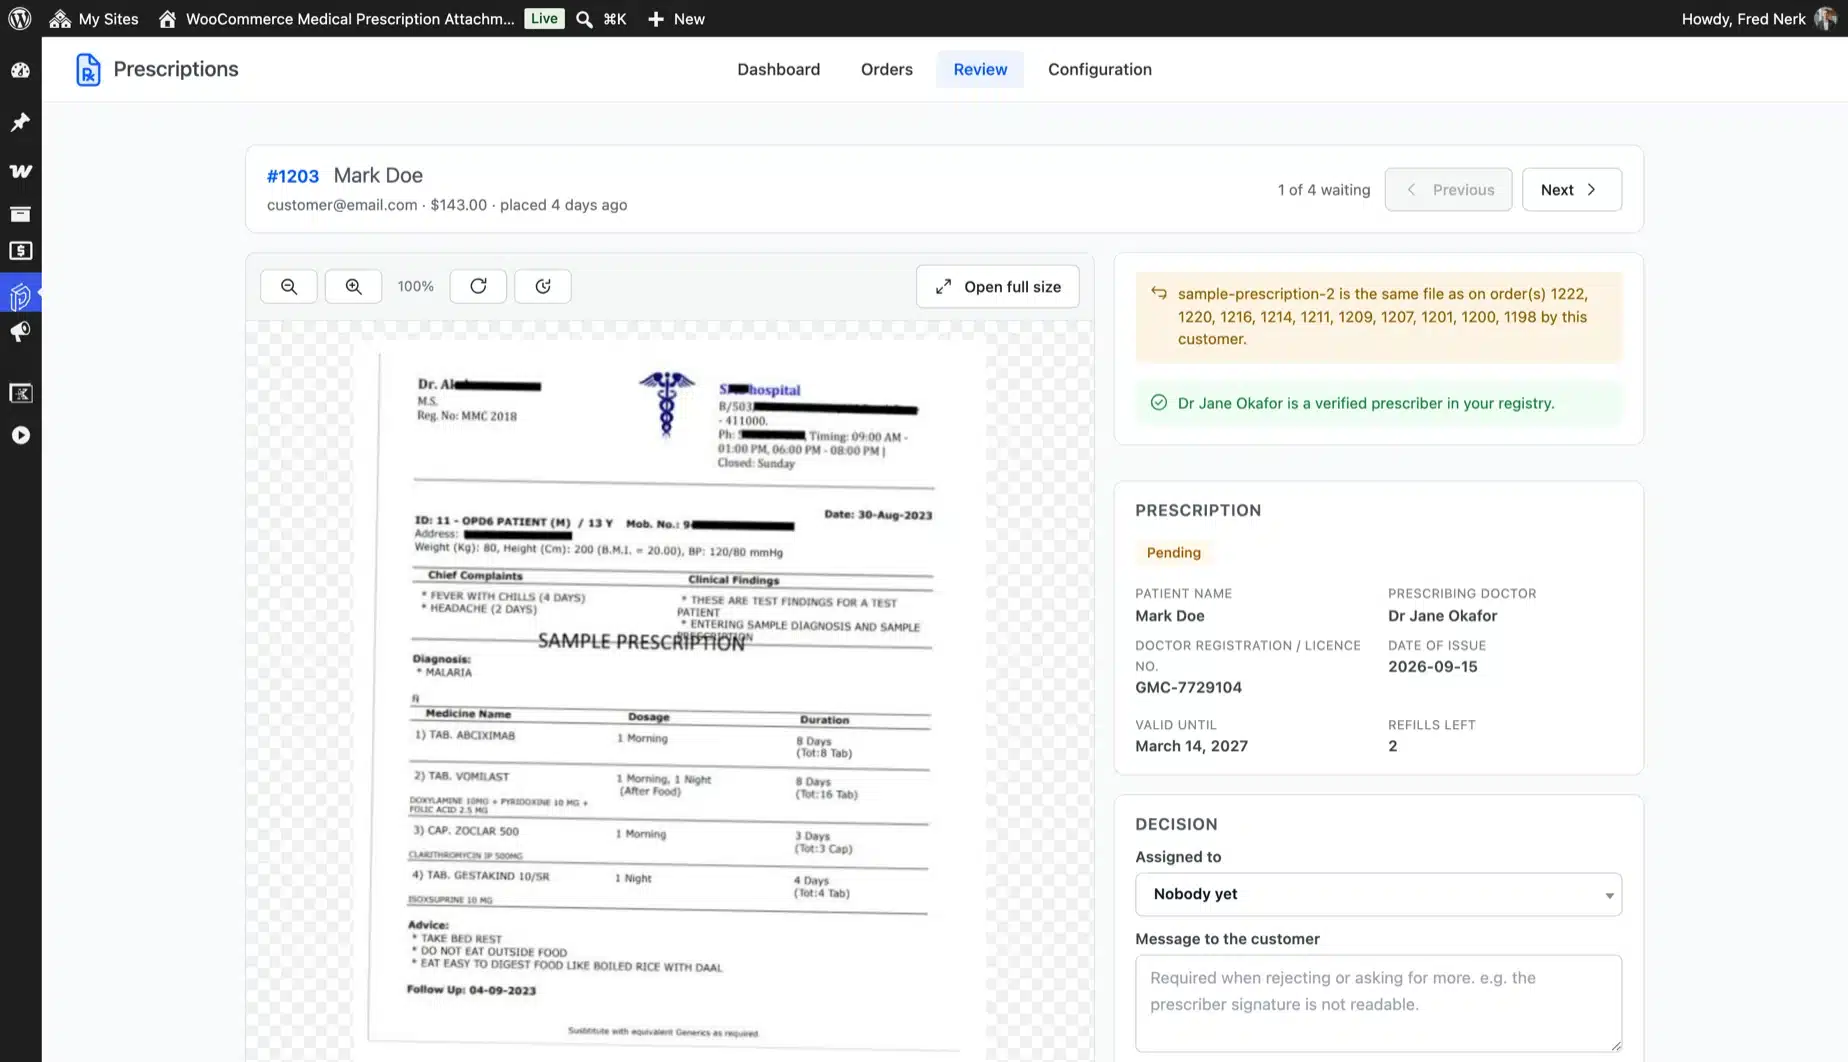Image resolution: width=1848 pixels, height=1062 pixels.
Task: Click the Dr Jane Okafor doctor name
Action: [1442, 616]
